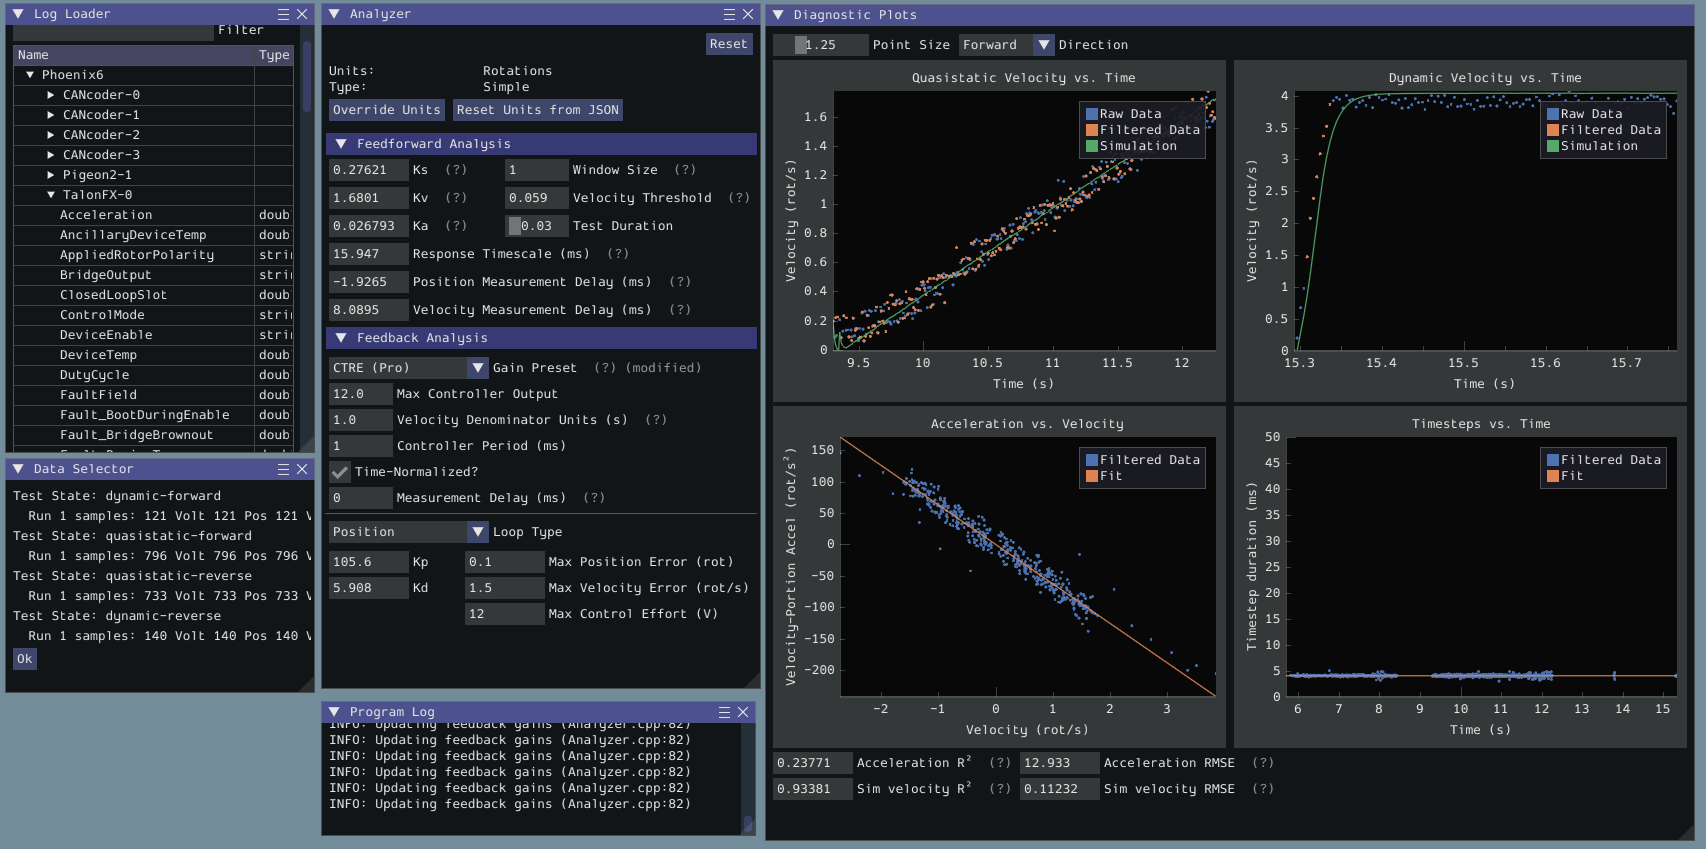Open the Loop Type Position dropdown
The width and height of the screenshot is (1706, 849).
(408, 532)
